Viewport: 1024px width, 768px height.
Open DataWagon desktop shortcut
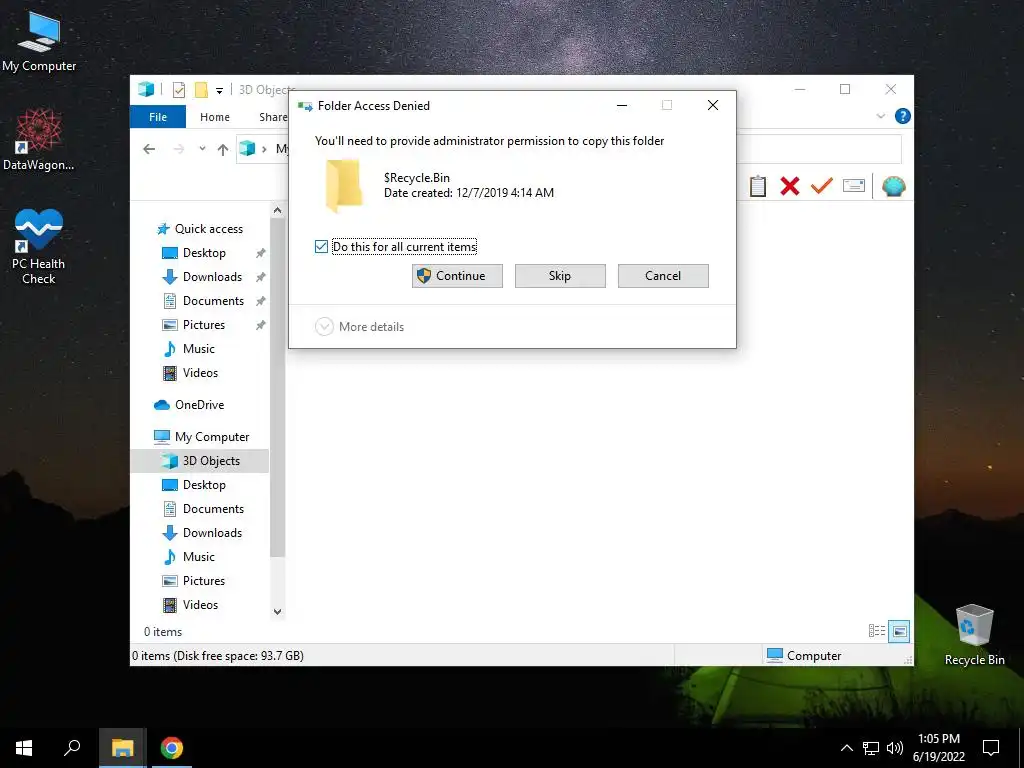click(39, 140)
